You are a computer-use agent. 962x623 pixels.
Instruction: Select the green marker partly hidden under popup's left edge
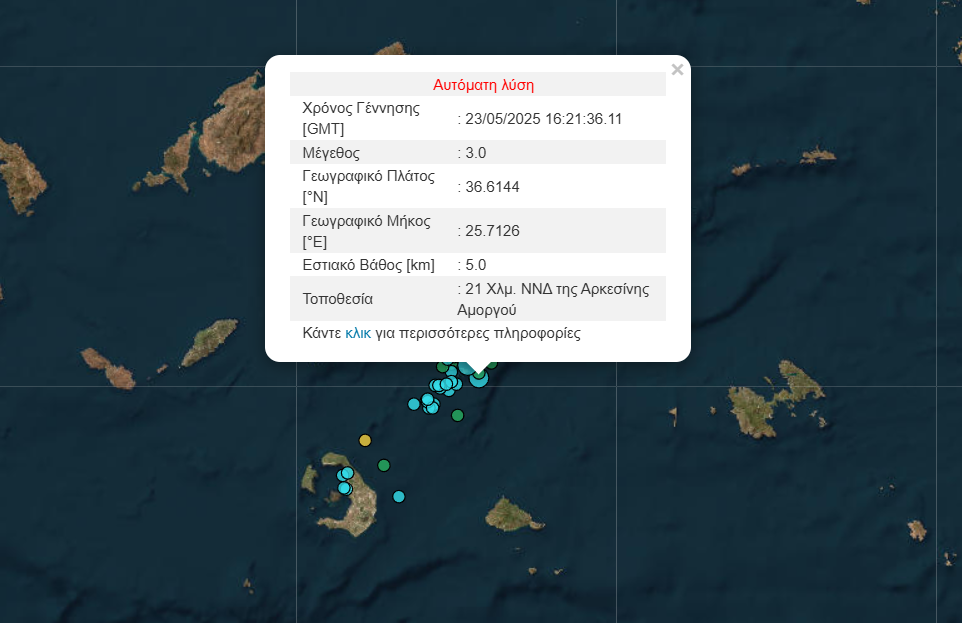(442, 367)
